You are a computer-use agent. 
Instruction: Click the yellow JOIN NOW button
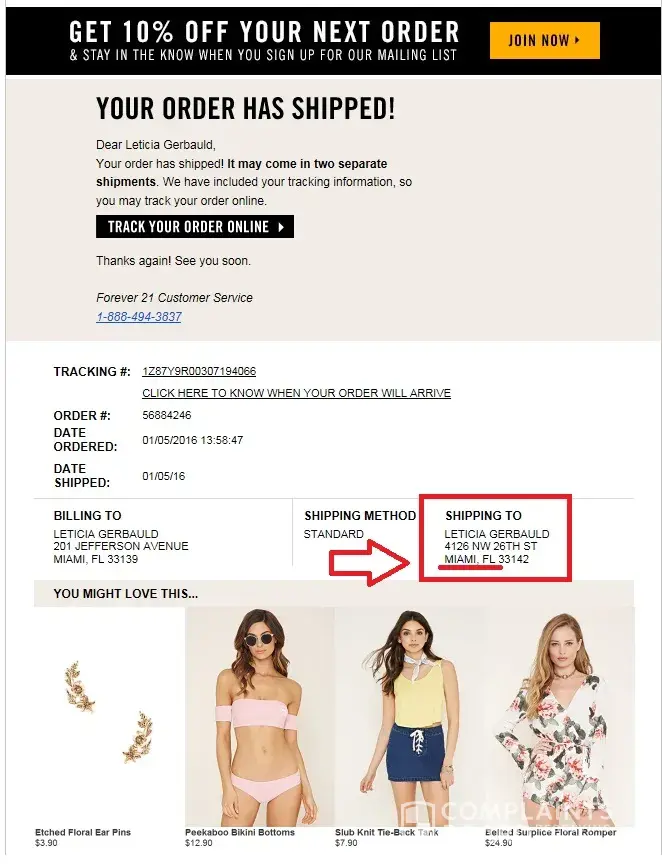click(x=544, y=40)
